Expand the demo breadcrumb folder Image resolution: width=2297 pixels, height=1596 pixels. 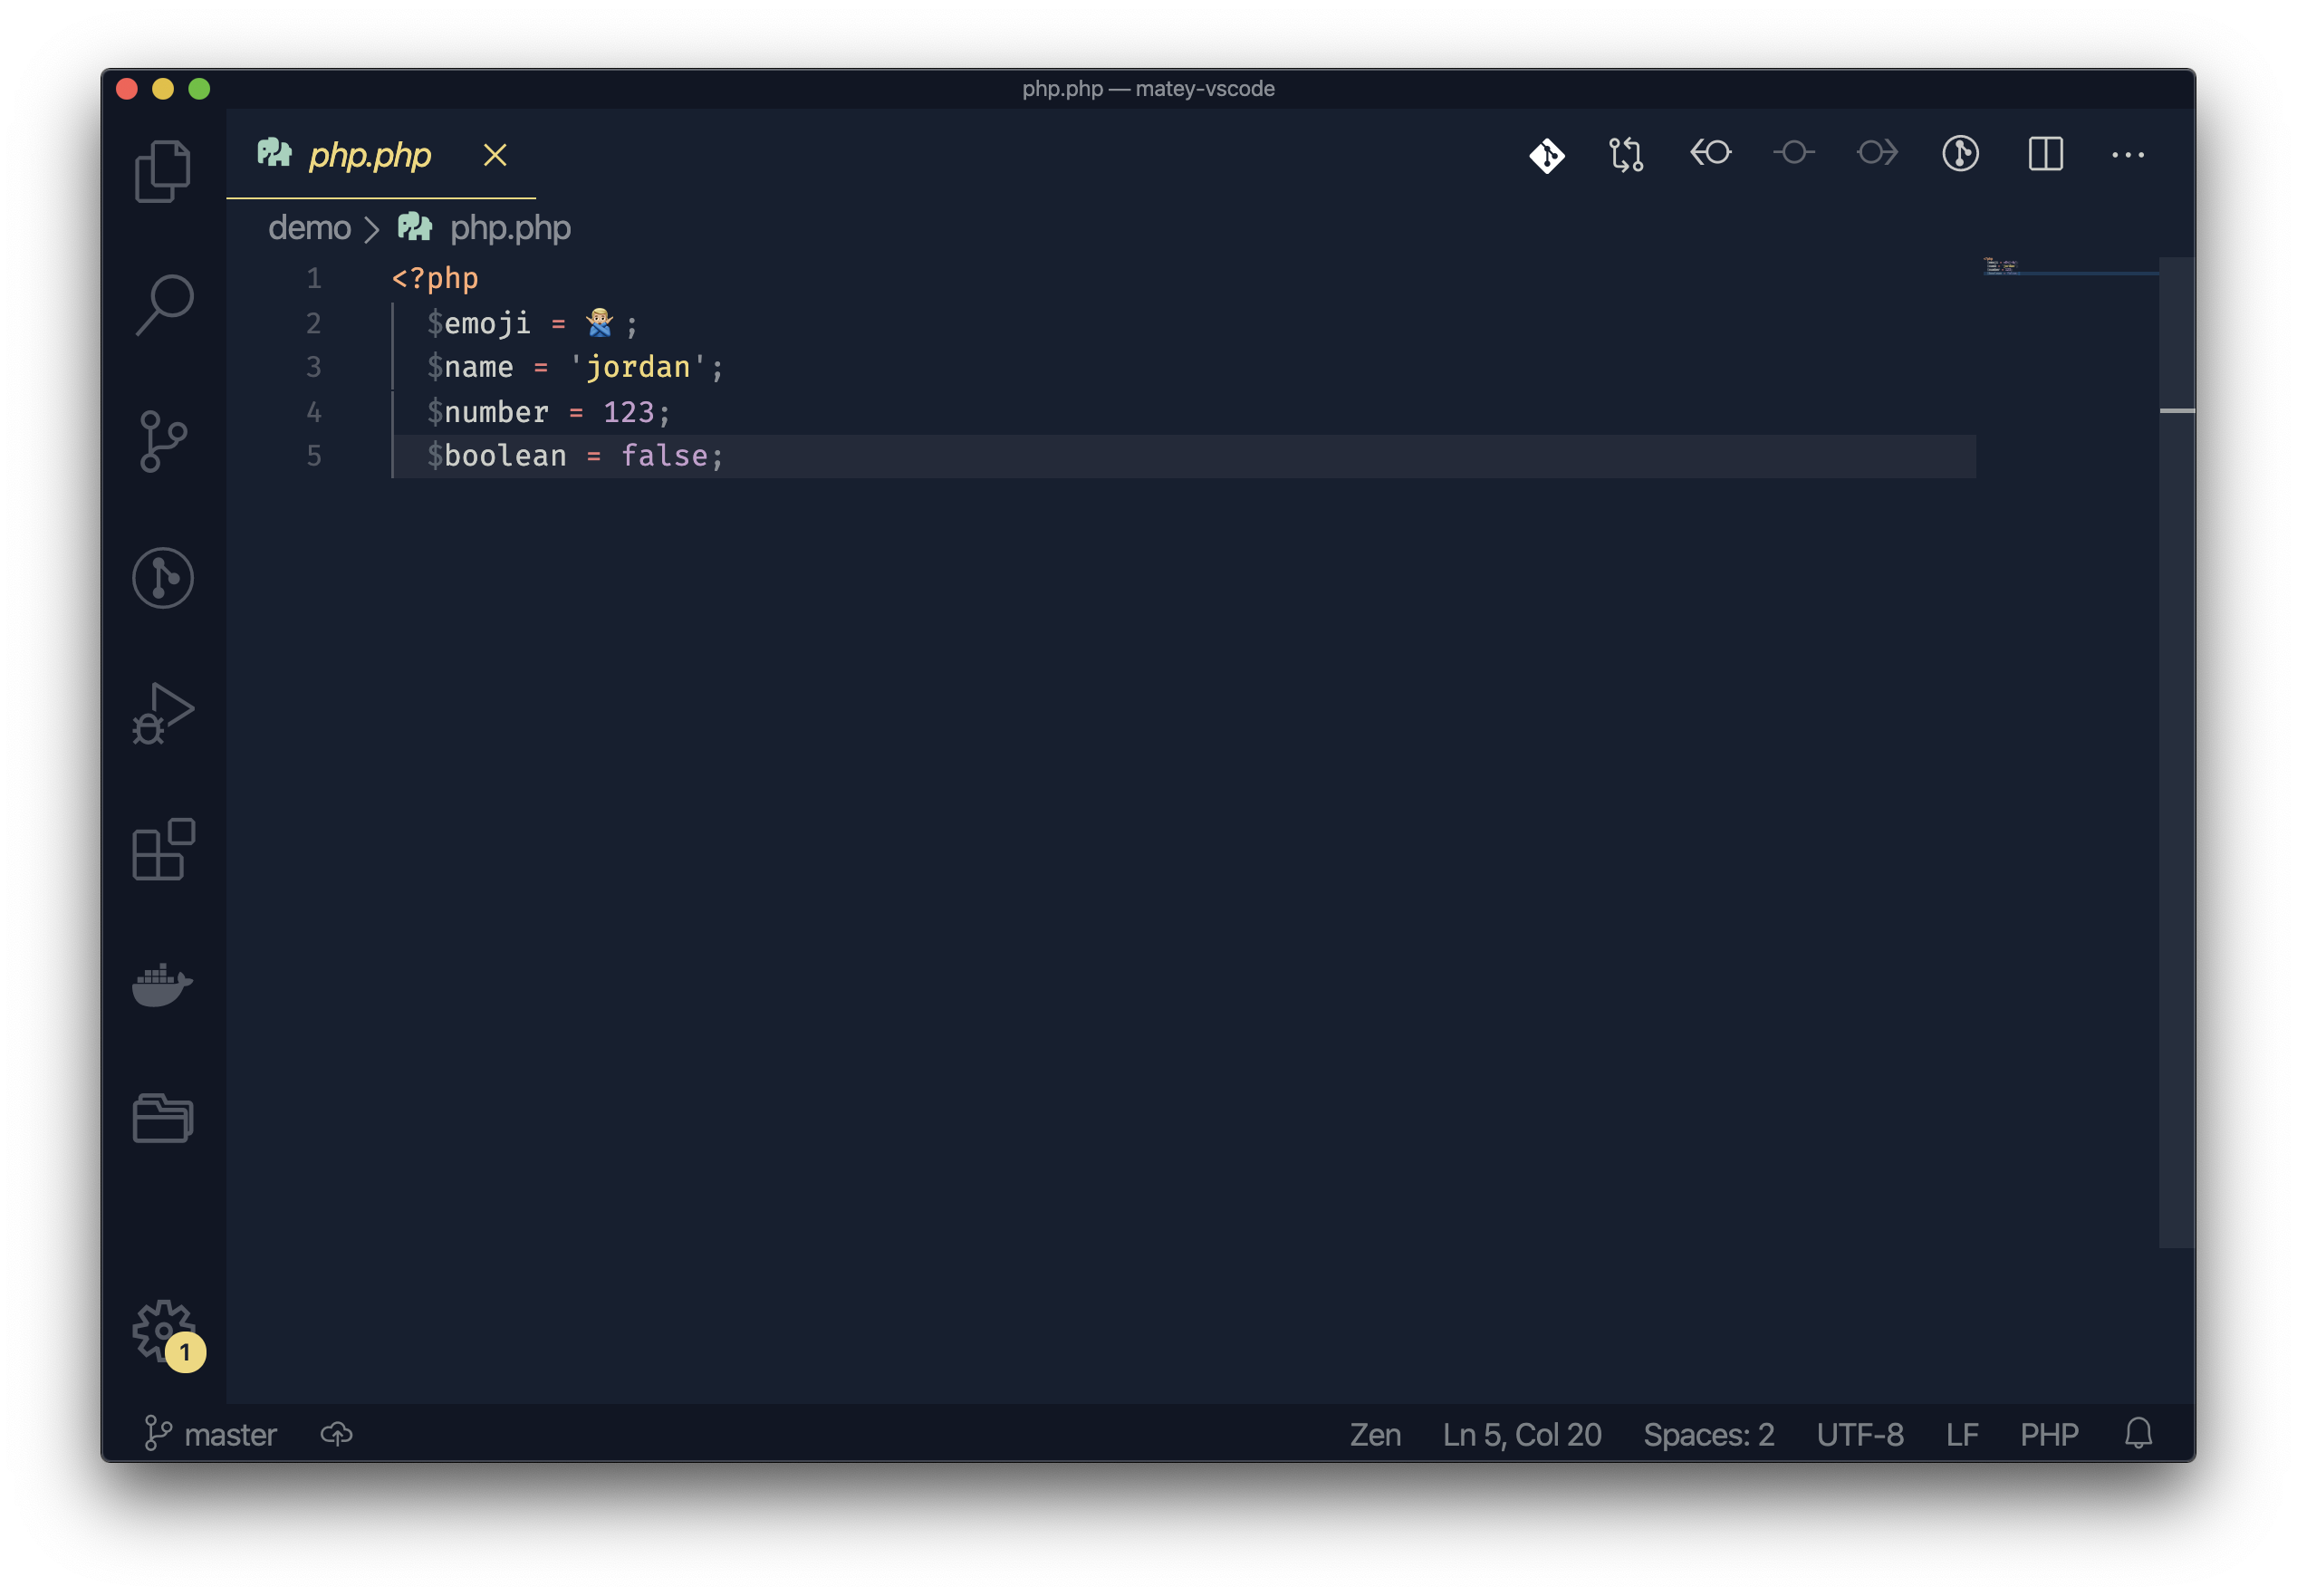tap(309, 228)
